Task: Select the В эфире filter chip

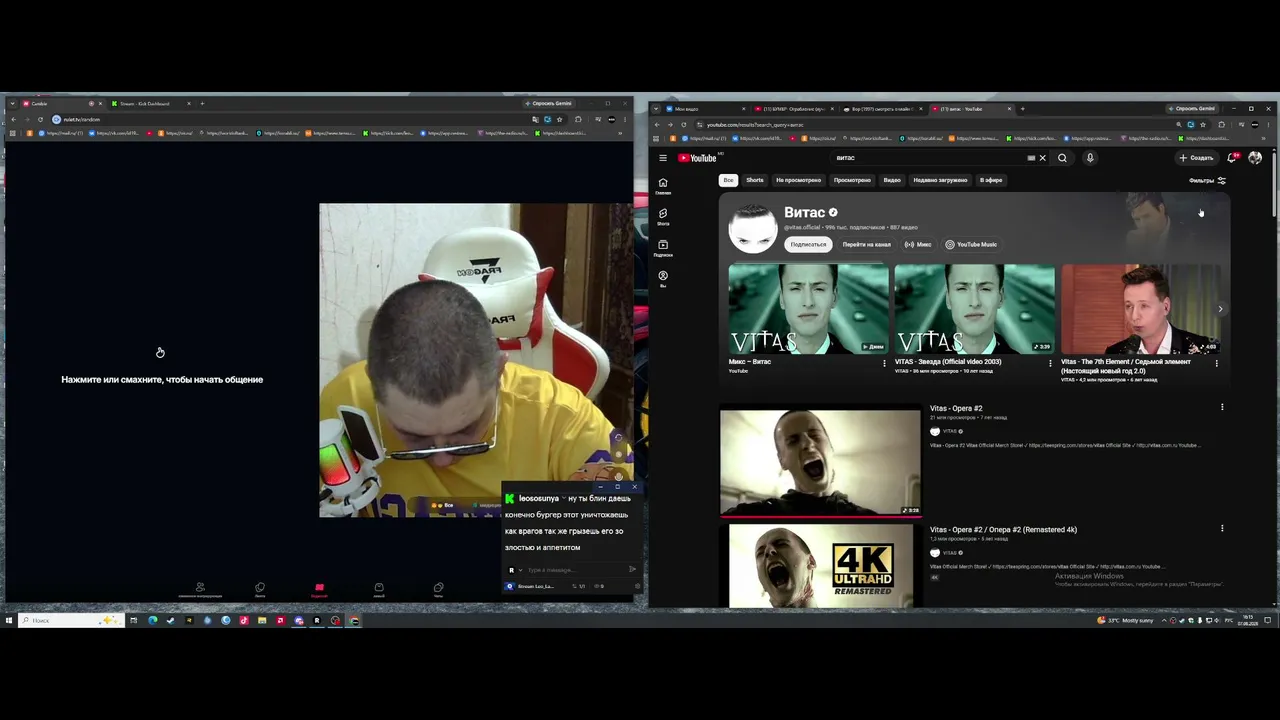Action: 991,180
